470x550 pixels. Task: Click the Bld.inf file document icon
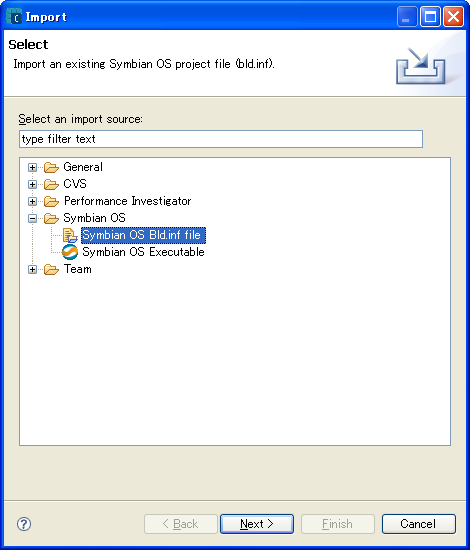(70, 235)
